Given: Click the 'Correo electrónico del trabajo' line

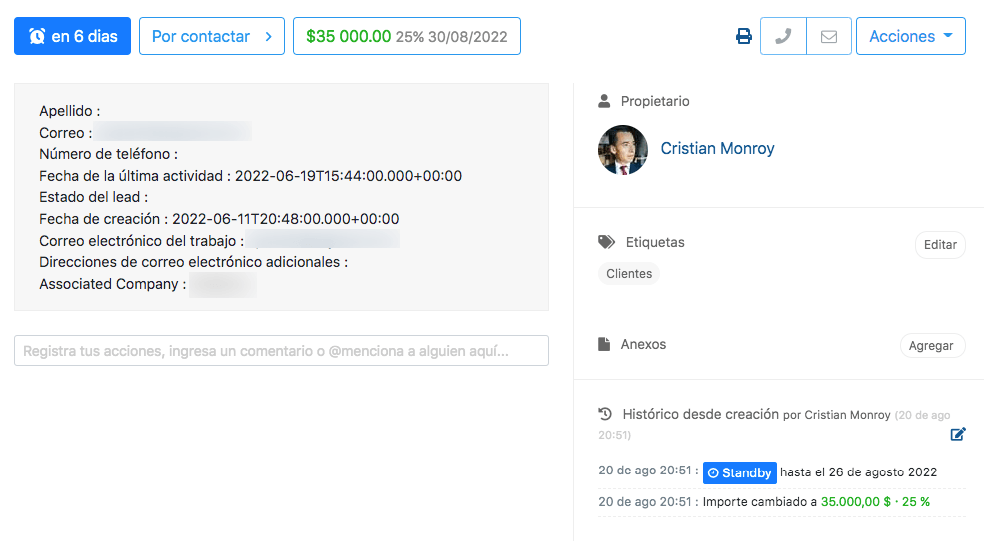Looking at the screenshot, I should (x=219, y=241).
